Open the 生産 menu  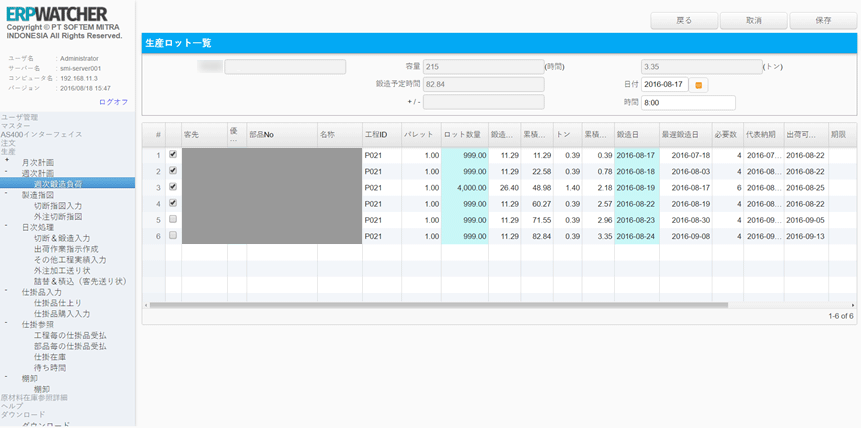(x=8, y=151)
